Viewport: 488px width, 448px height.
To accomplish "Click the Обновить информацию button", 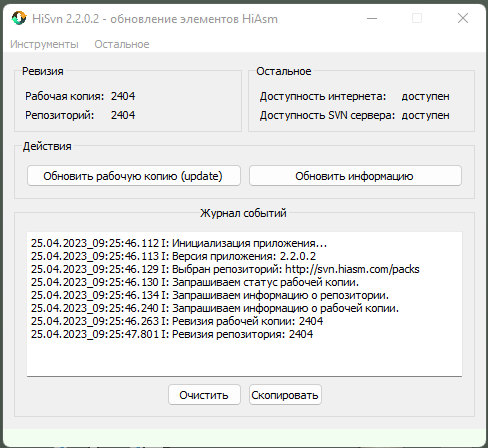I will [355, 176].
